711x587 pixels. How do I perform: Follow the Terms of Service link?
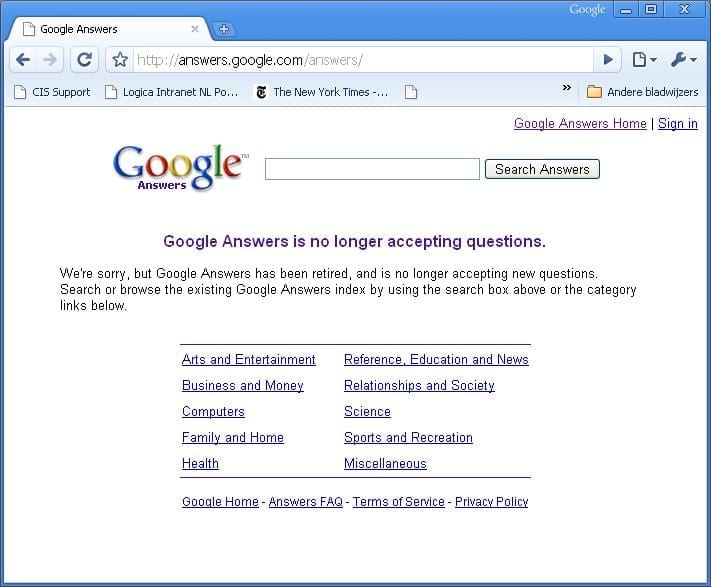point(399,502)
